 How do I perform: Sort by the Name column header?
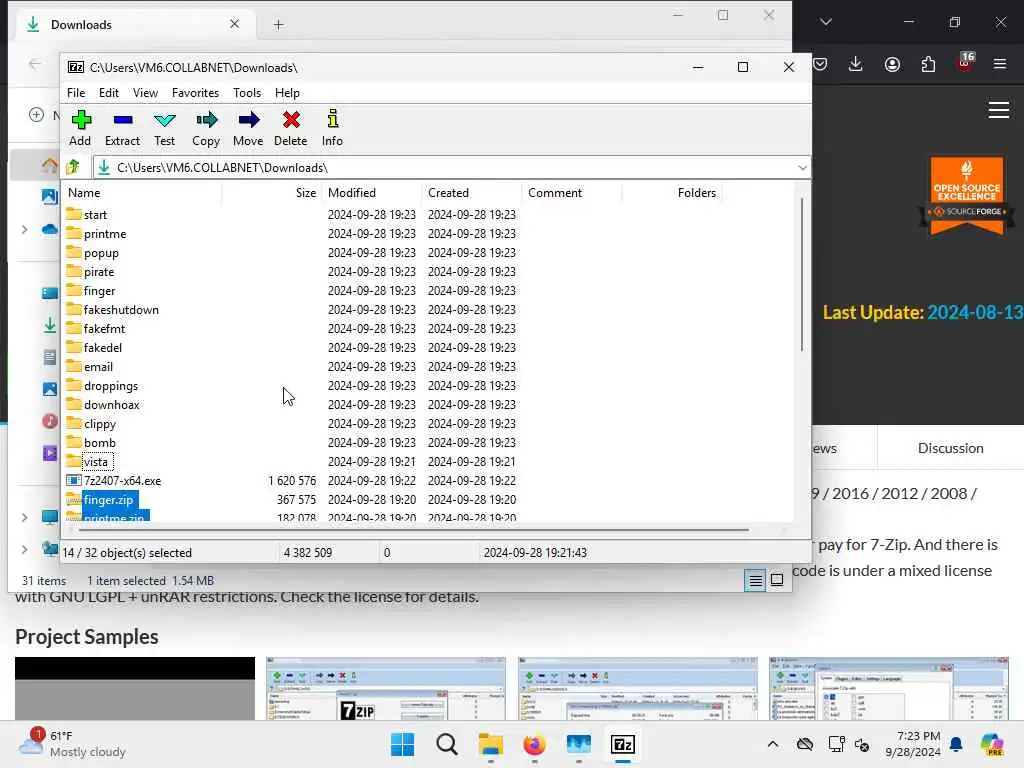click(142, 193)
